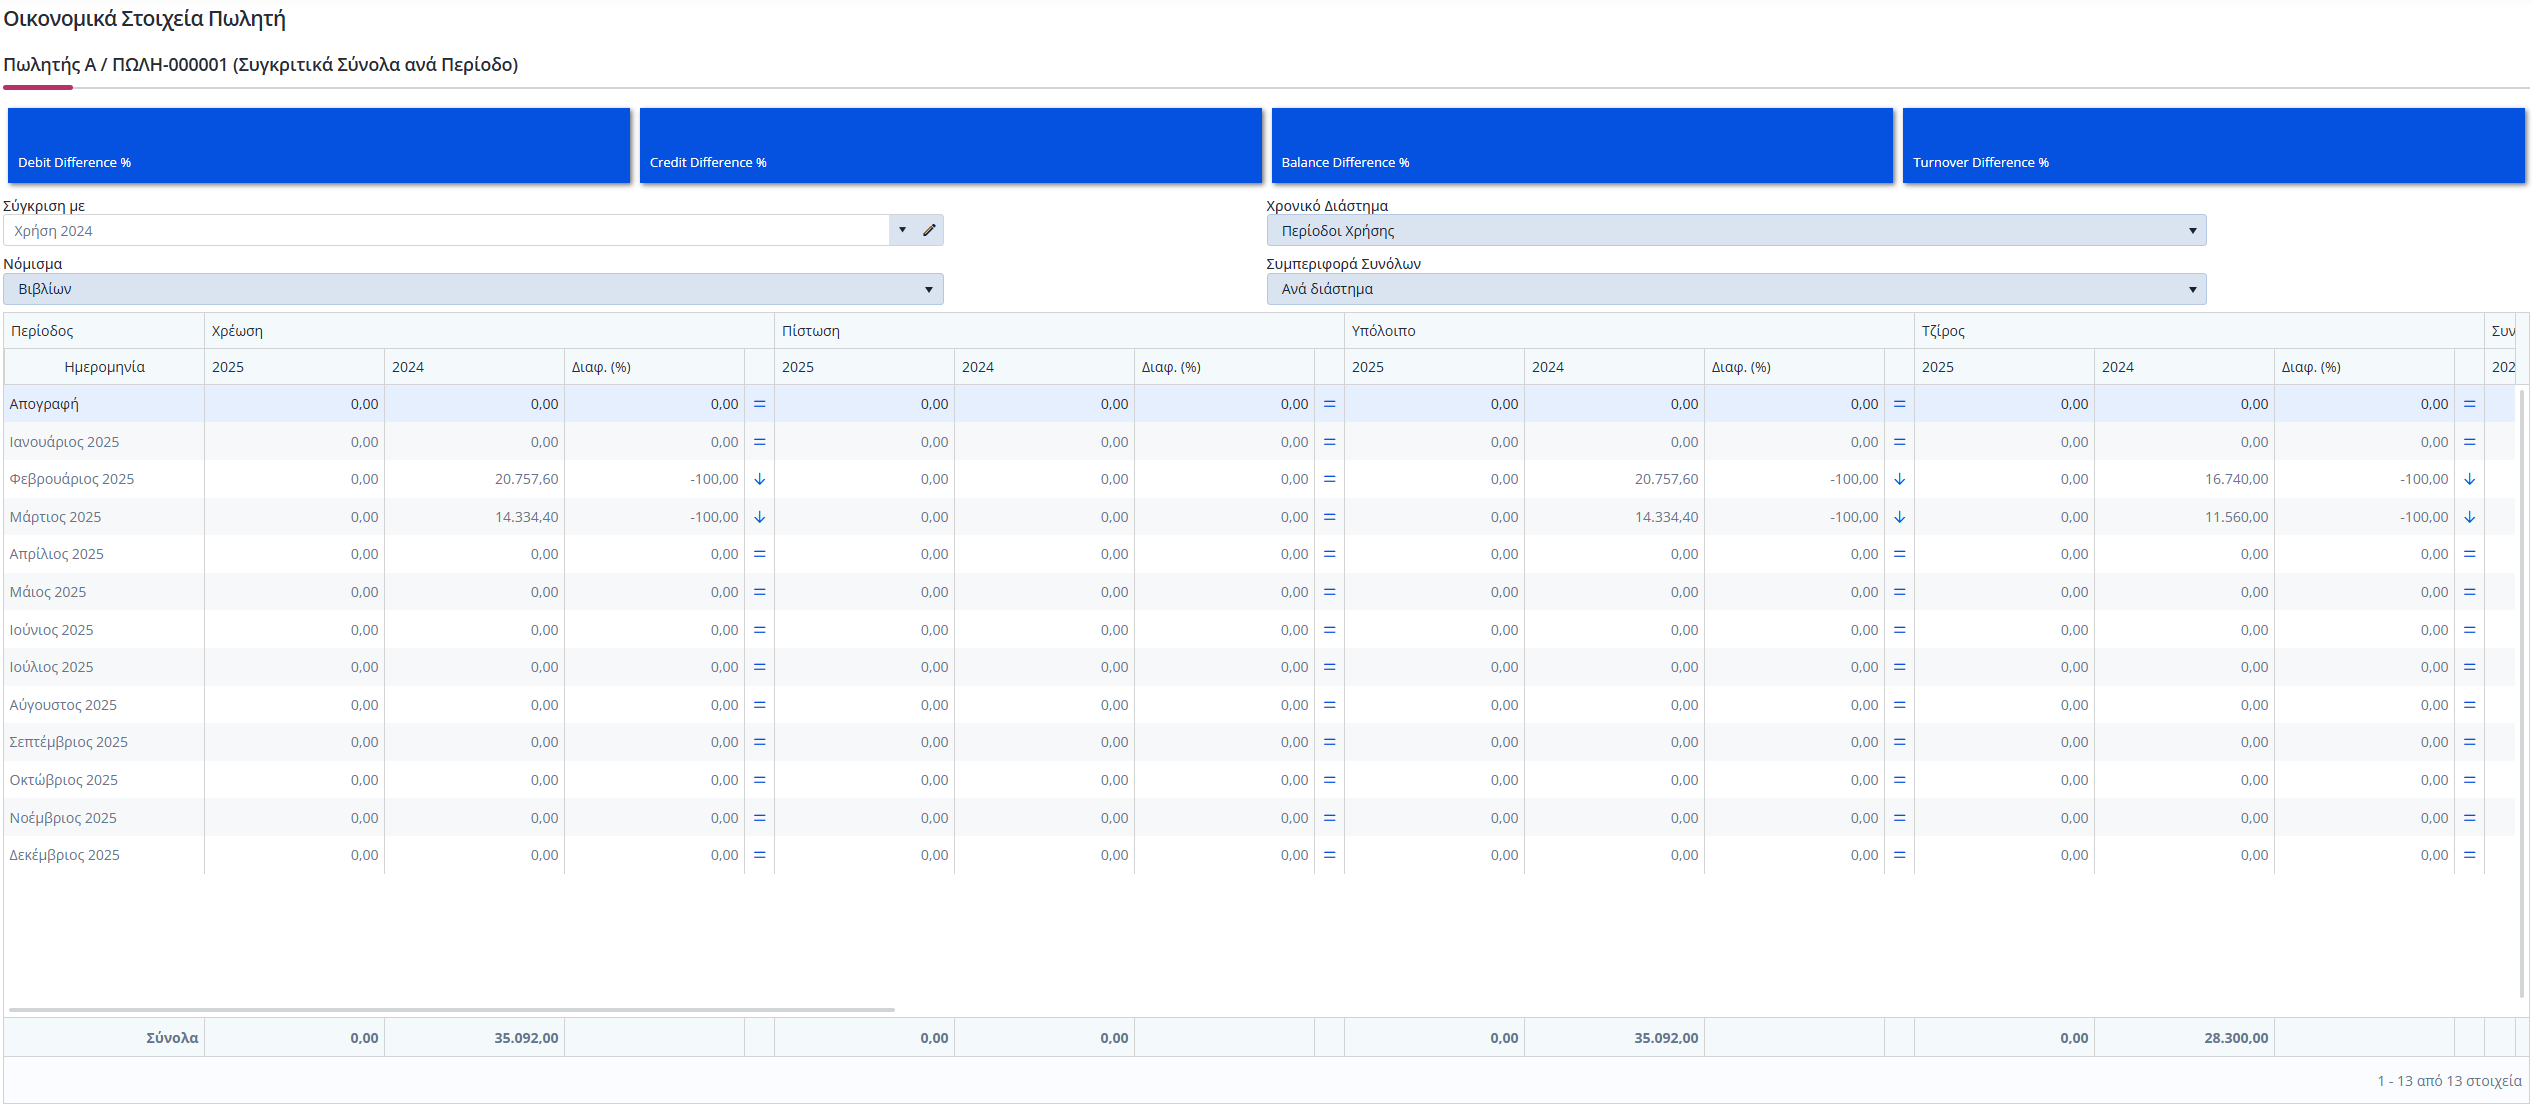Click the Πίστωση group header
This screenshot has height=1107, width=2532.
coord(1059,331)
